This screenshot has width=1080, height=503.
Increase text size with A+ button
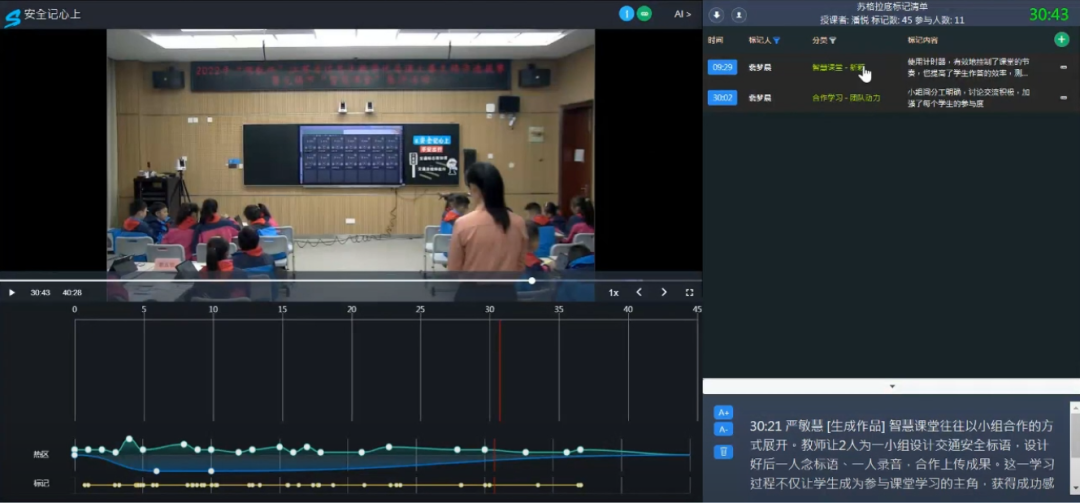tap(723, 412)
